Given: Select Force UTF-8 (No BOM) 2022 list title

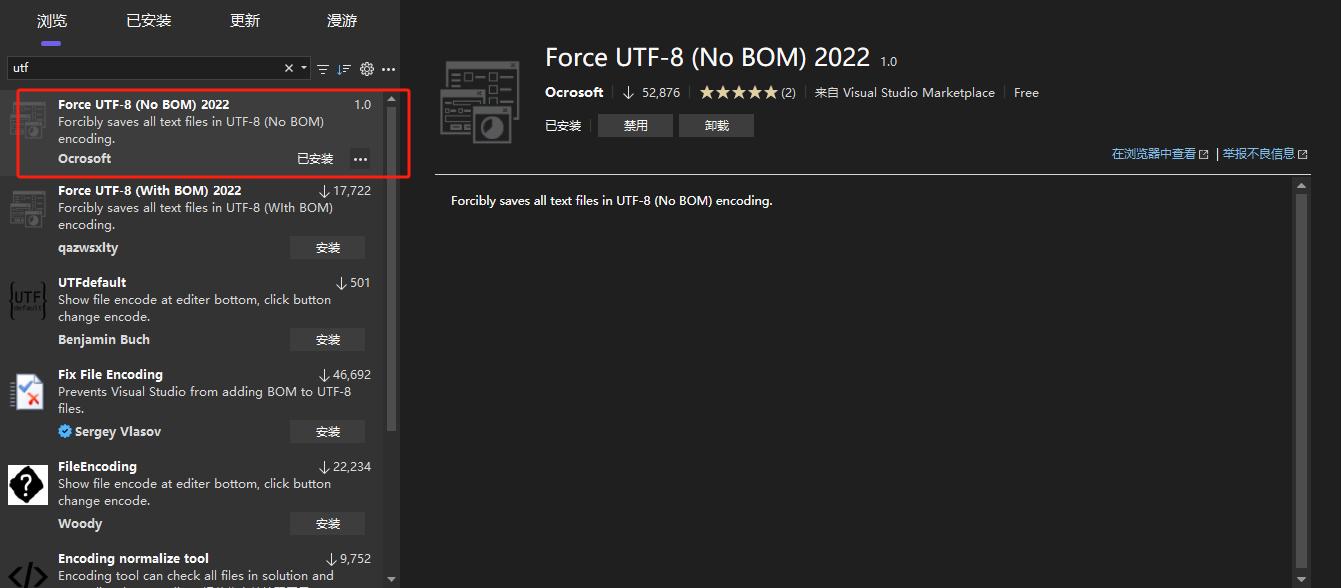Looking at the screenshot, I should tap(143, 105).
